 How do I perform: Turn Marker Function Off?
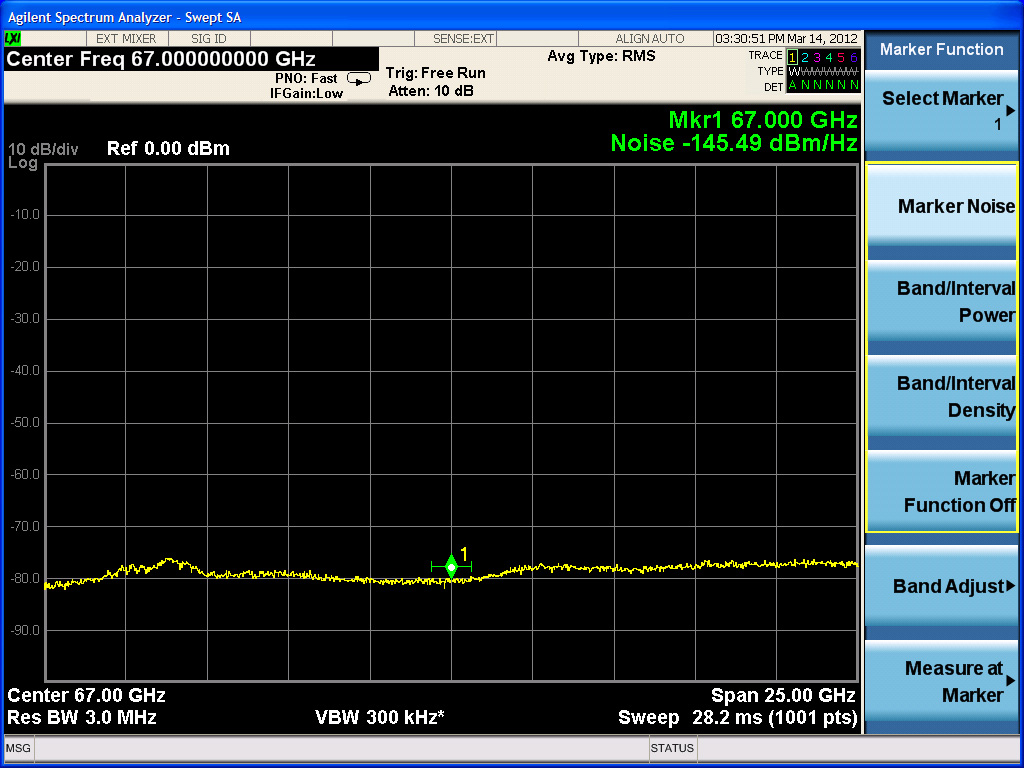pyautogui.click(x=941, y=492)
